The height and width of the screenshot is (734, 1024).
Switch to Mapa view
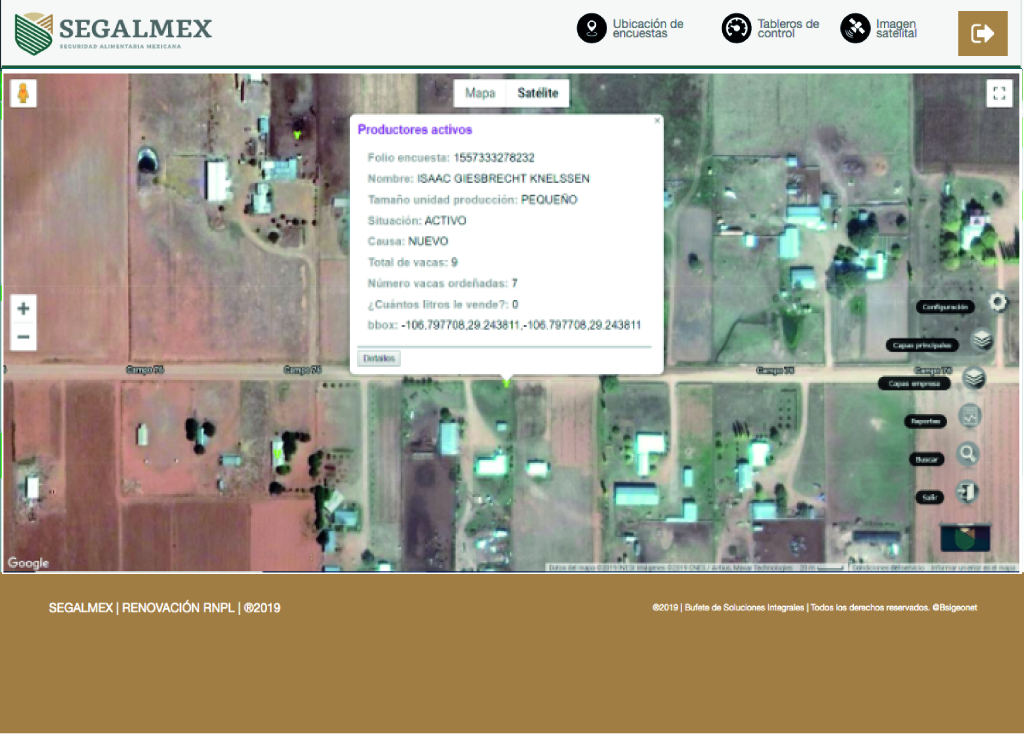(480, 93)
